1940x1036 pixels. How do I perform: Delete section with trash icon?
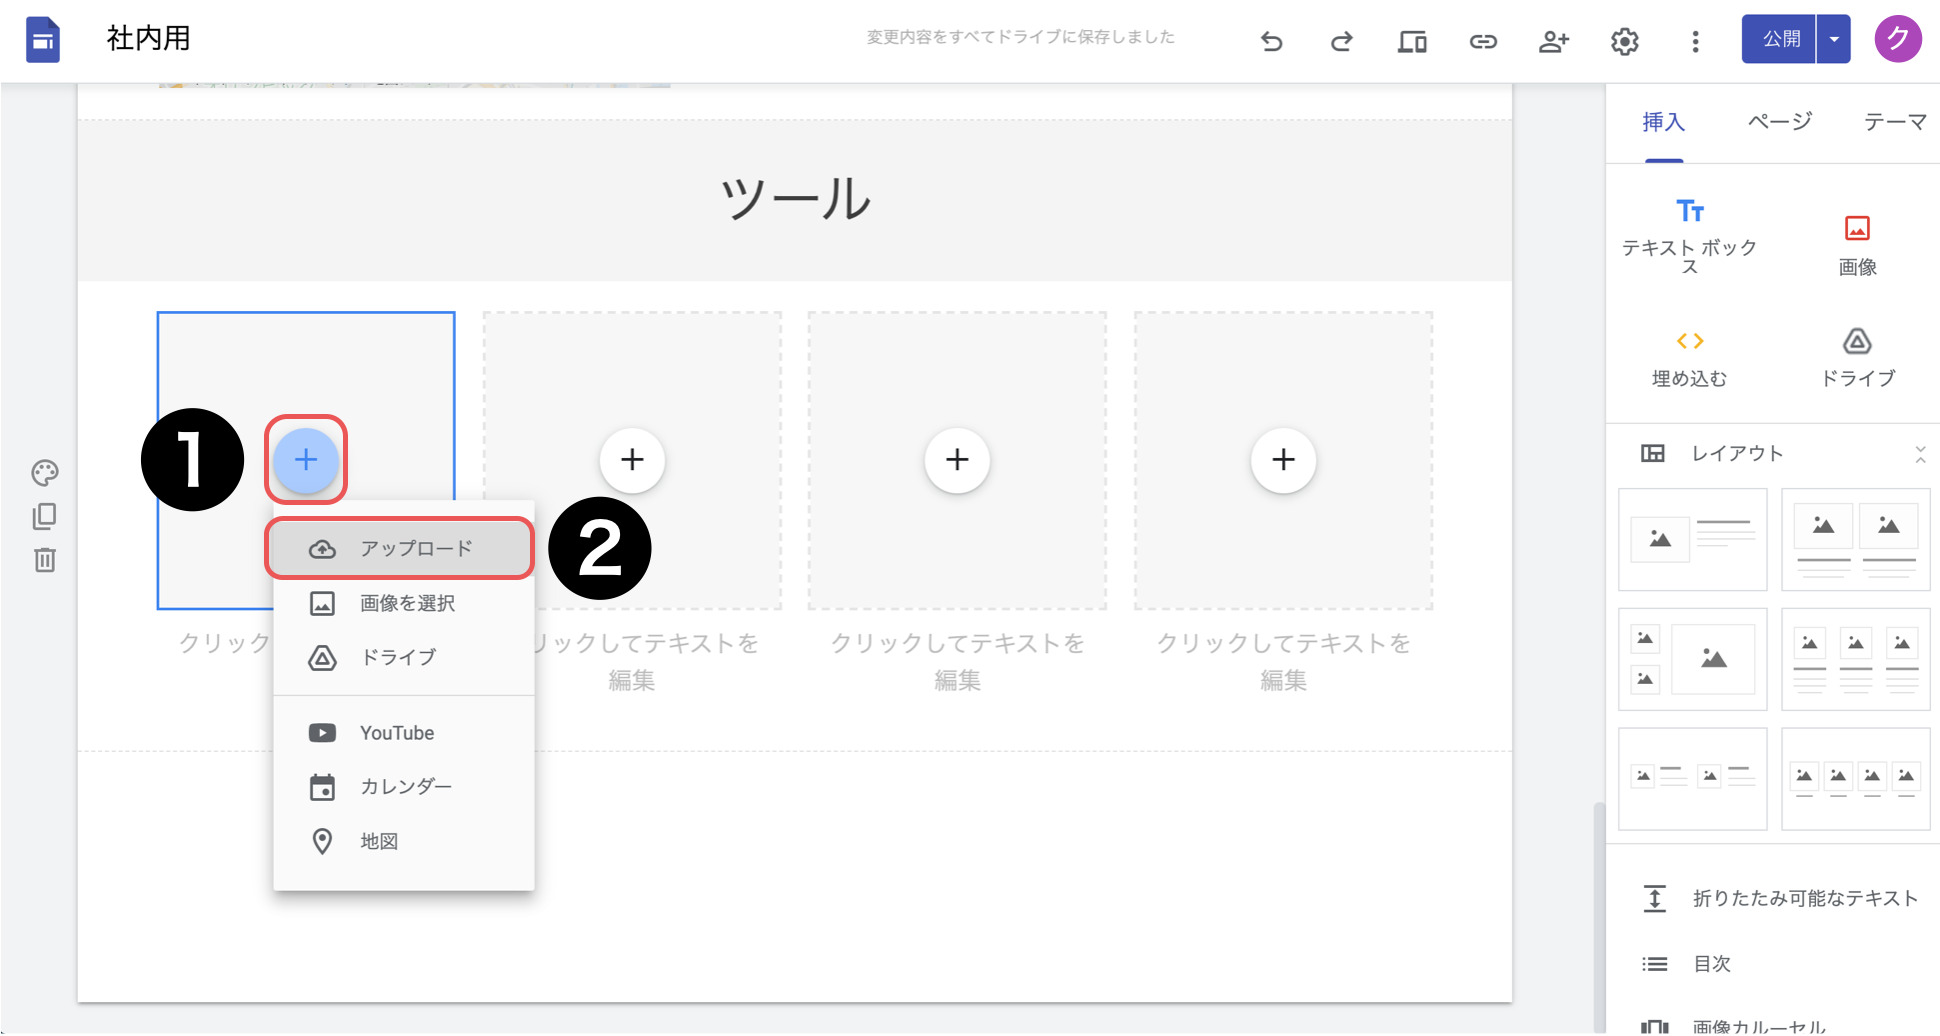click(45, 560)
